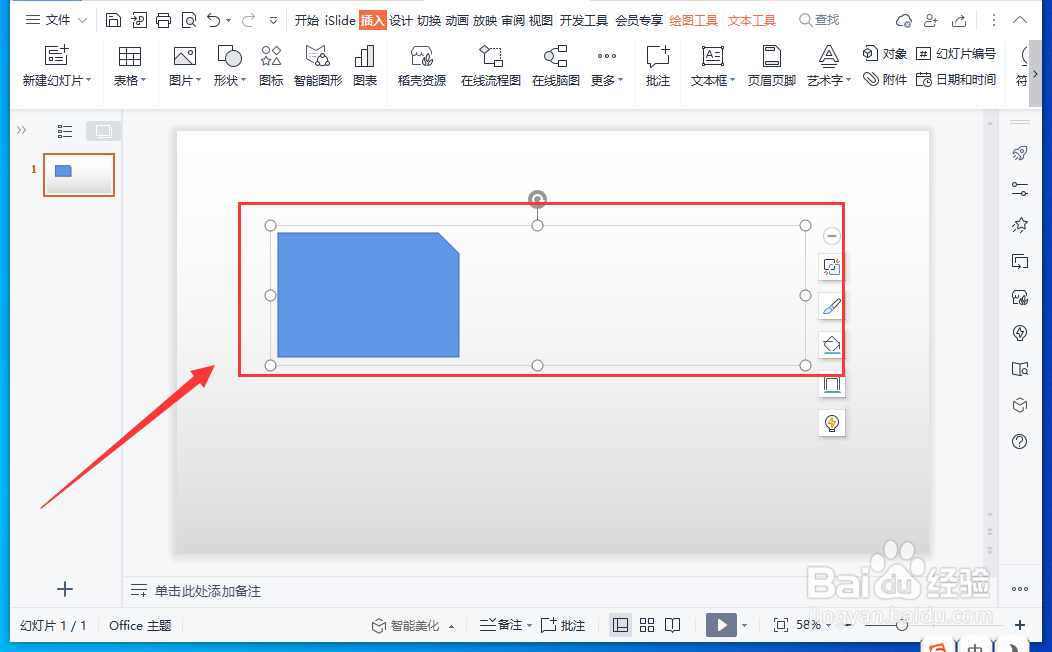Switch to 绘图工具 drawing tools tab
Screen dimensions: 1052x652
(694, 21)
